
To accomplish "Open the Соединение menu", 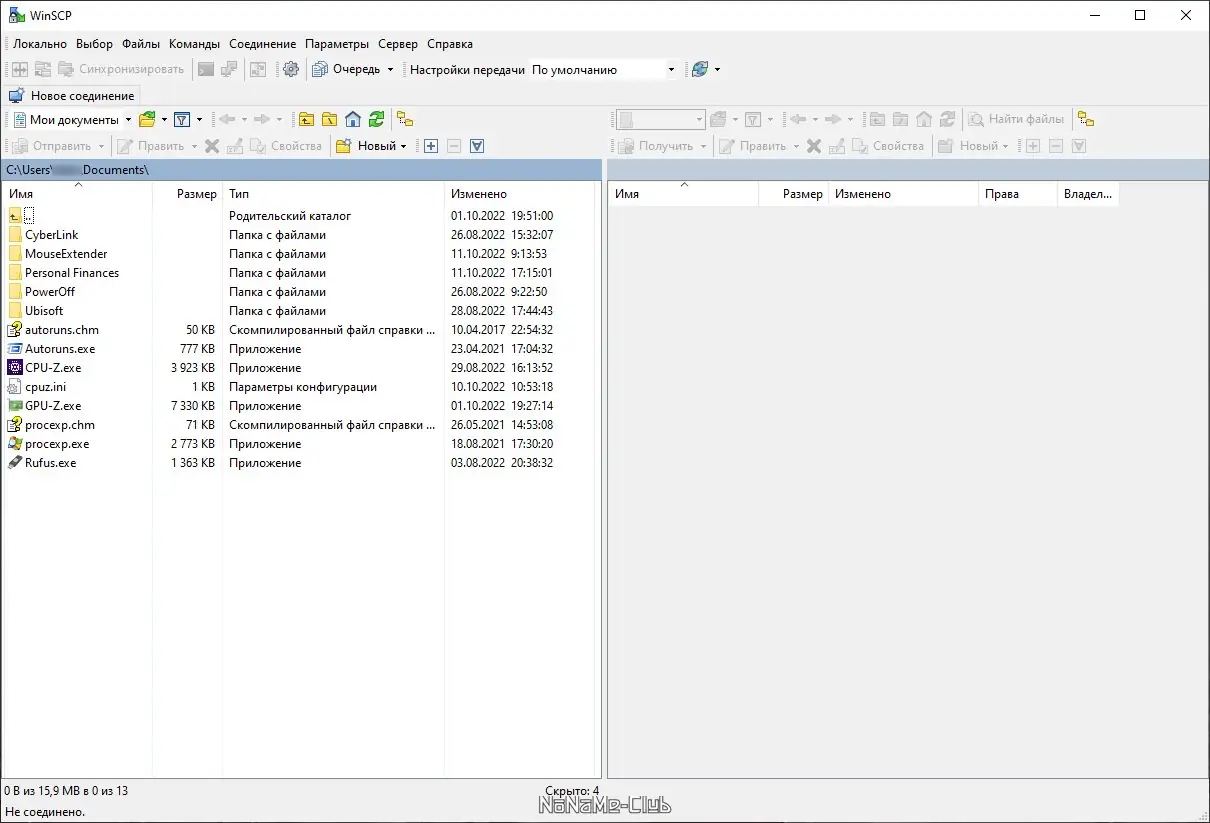I will 263,44.
